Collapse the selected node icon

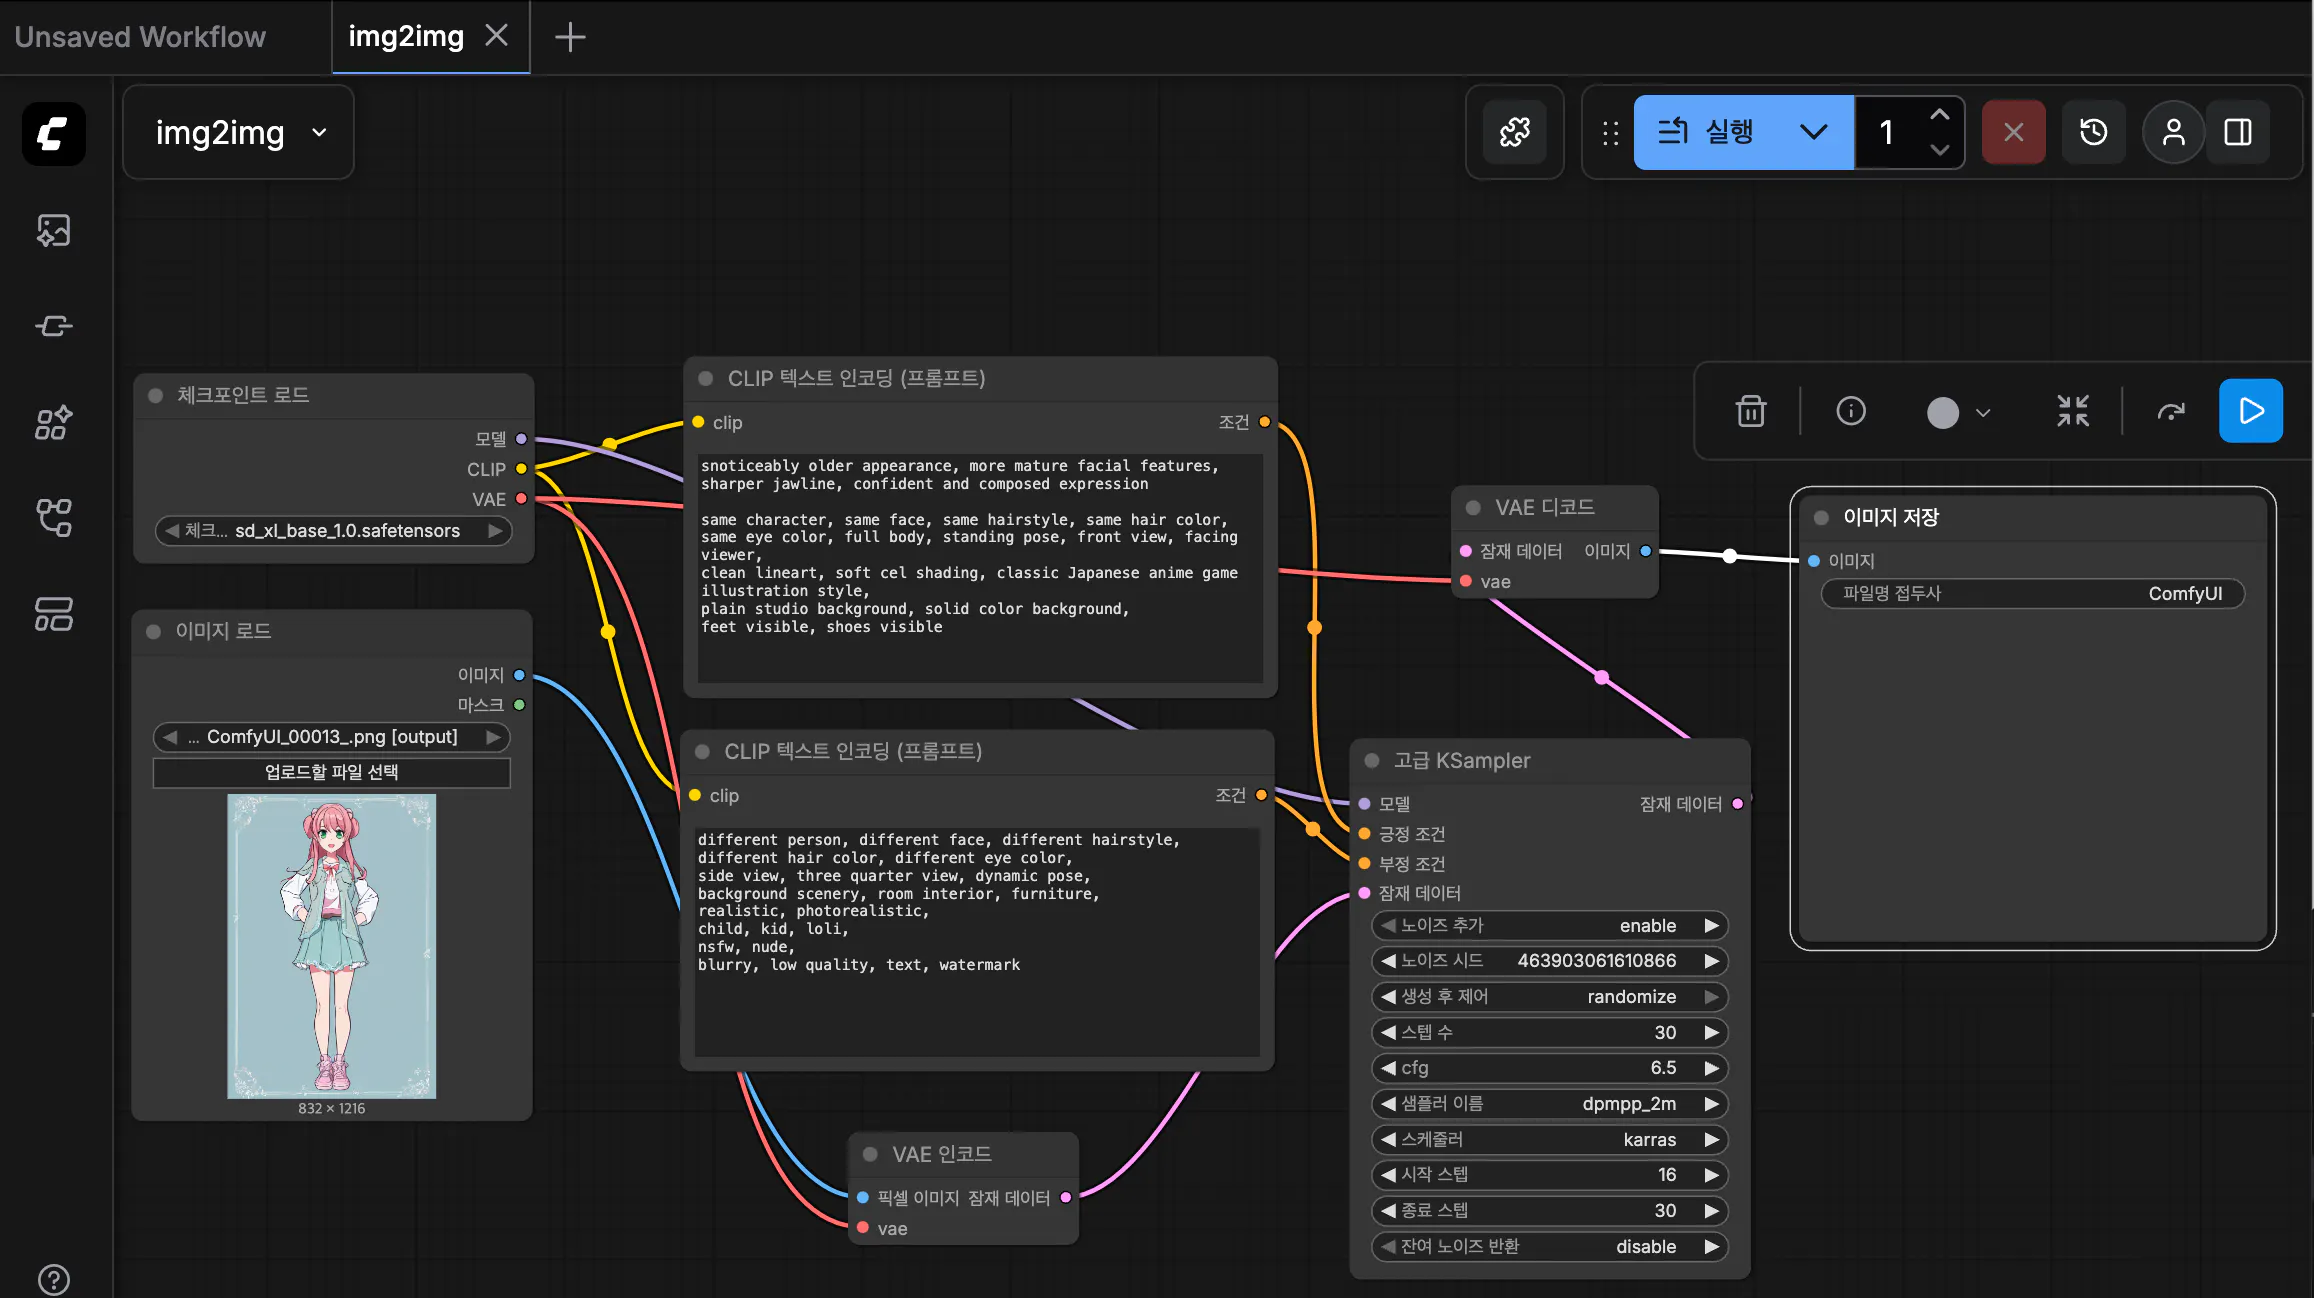click(x=2073, y=411)
